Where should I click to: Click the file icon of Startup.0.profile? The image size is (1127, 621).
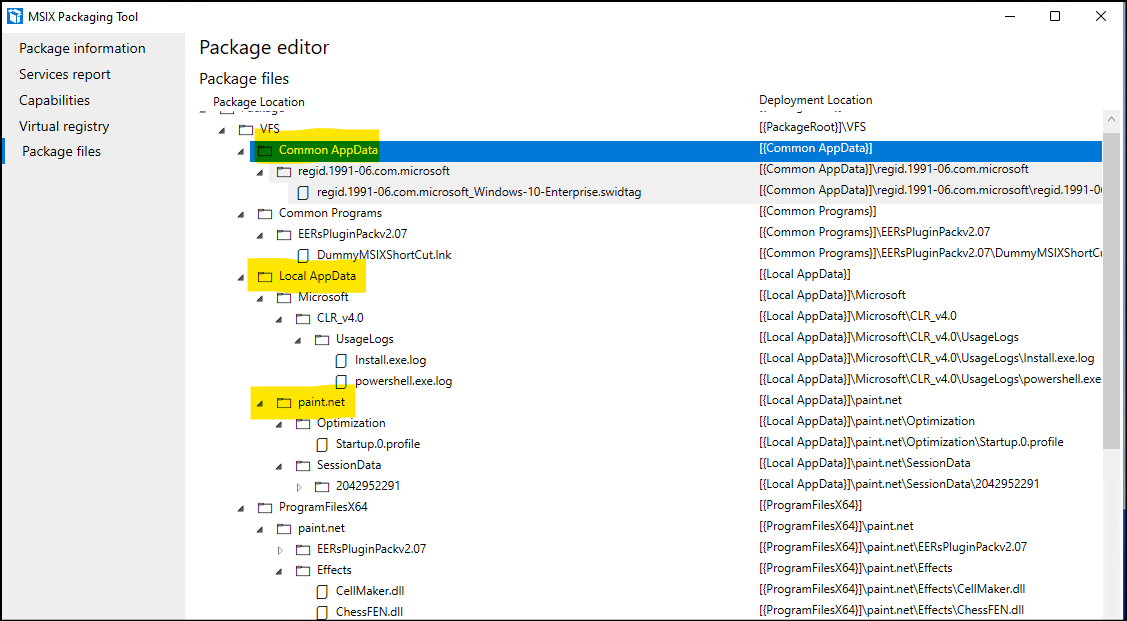[322, 443]
